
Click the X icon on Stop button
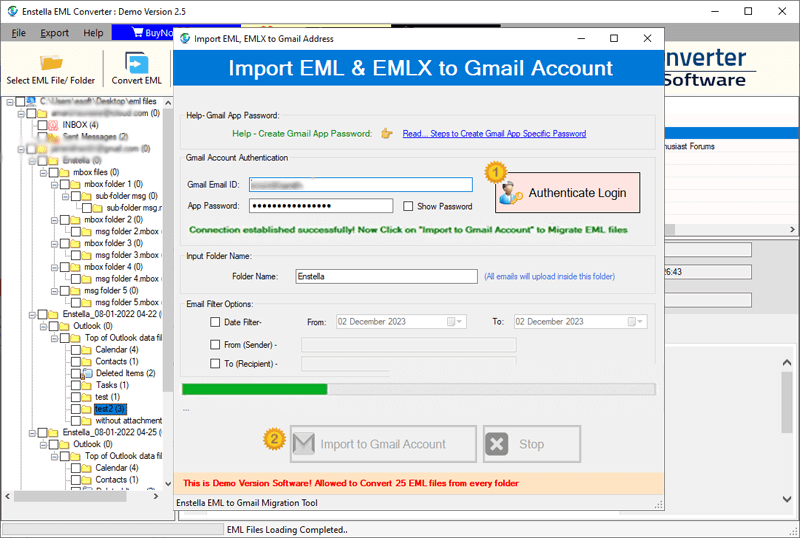pyautogui.click(x=497, y=444)
